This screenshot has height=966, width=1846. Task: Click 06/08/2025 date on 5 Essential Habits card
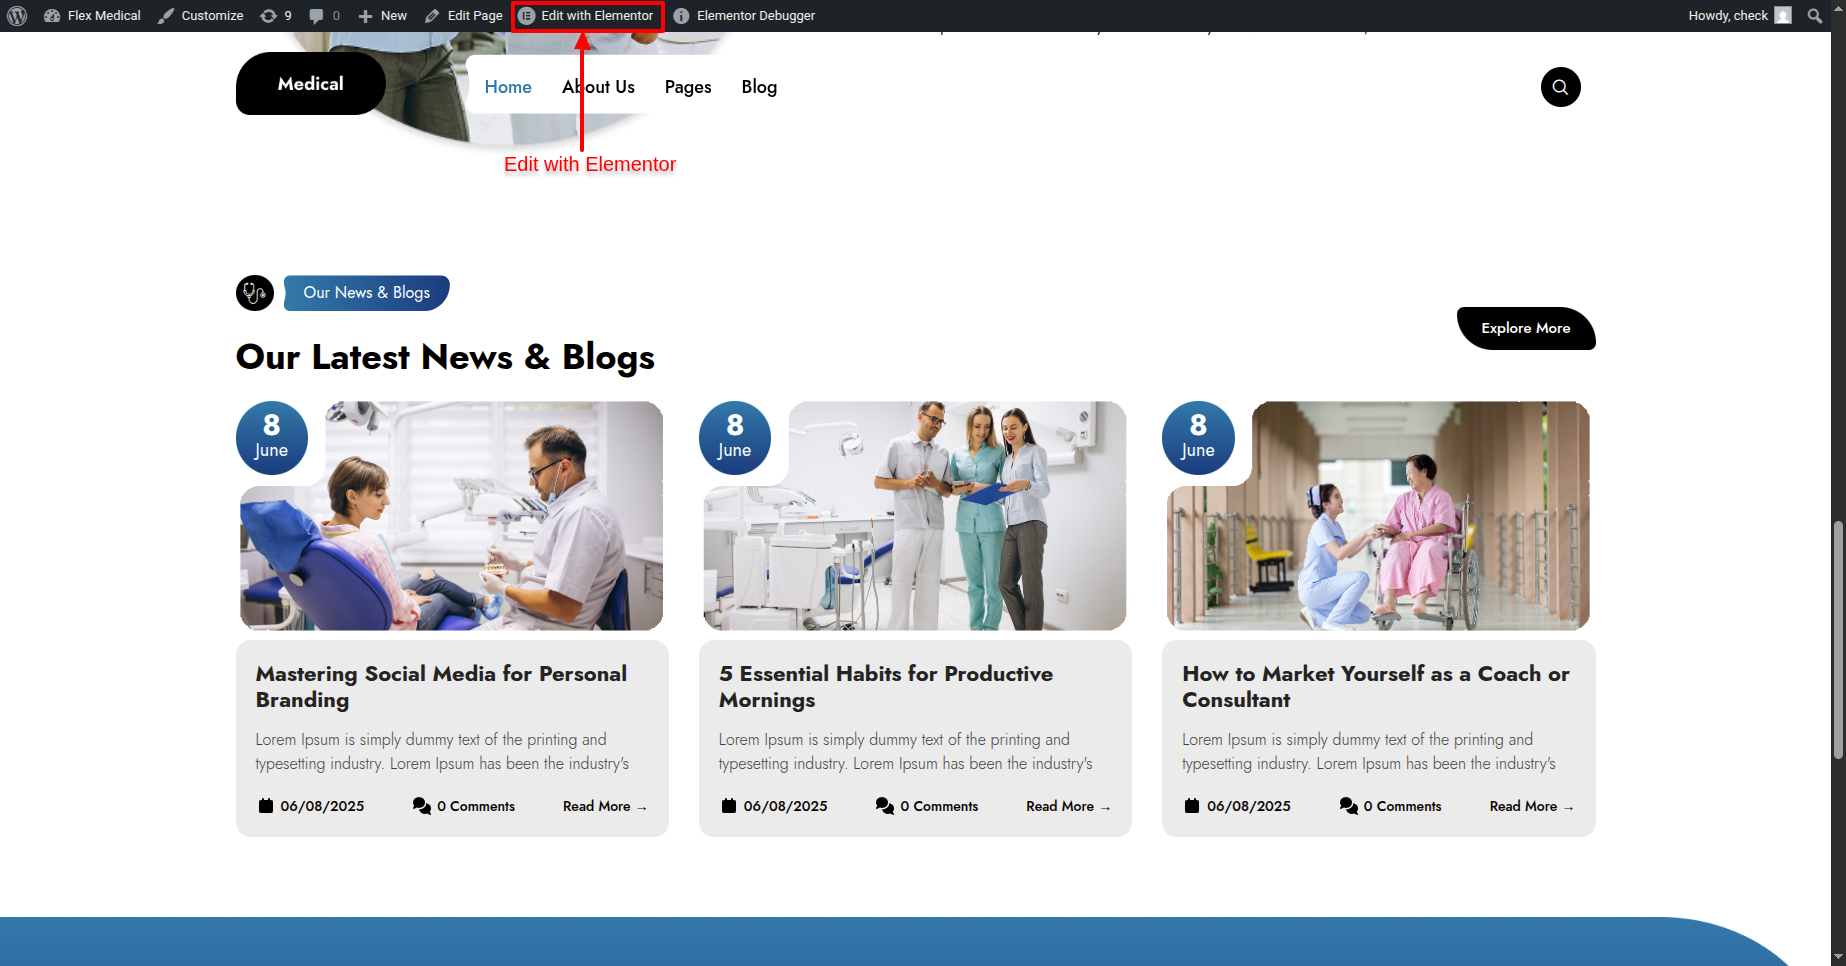pos(785,806)
